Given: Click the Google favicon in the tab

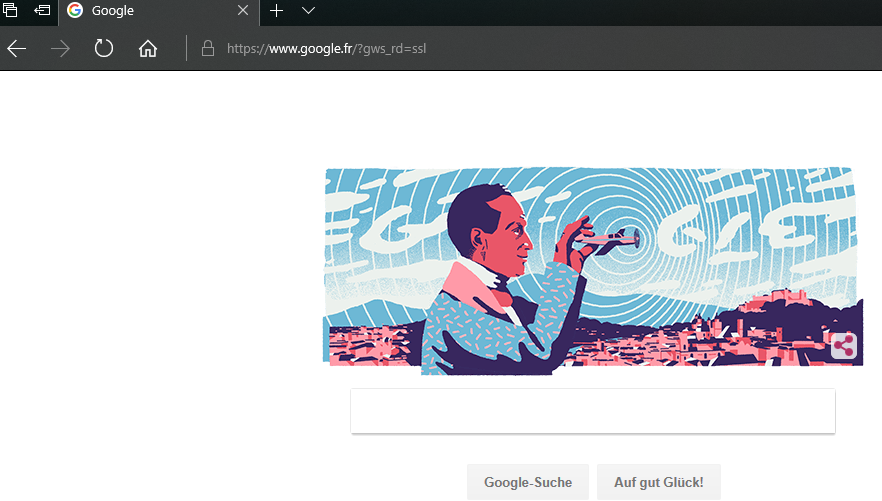Looking at the screenshot, I should click(x=75, y=10).
